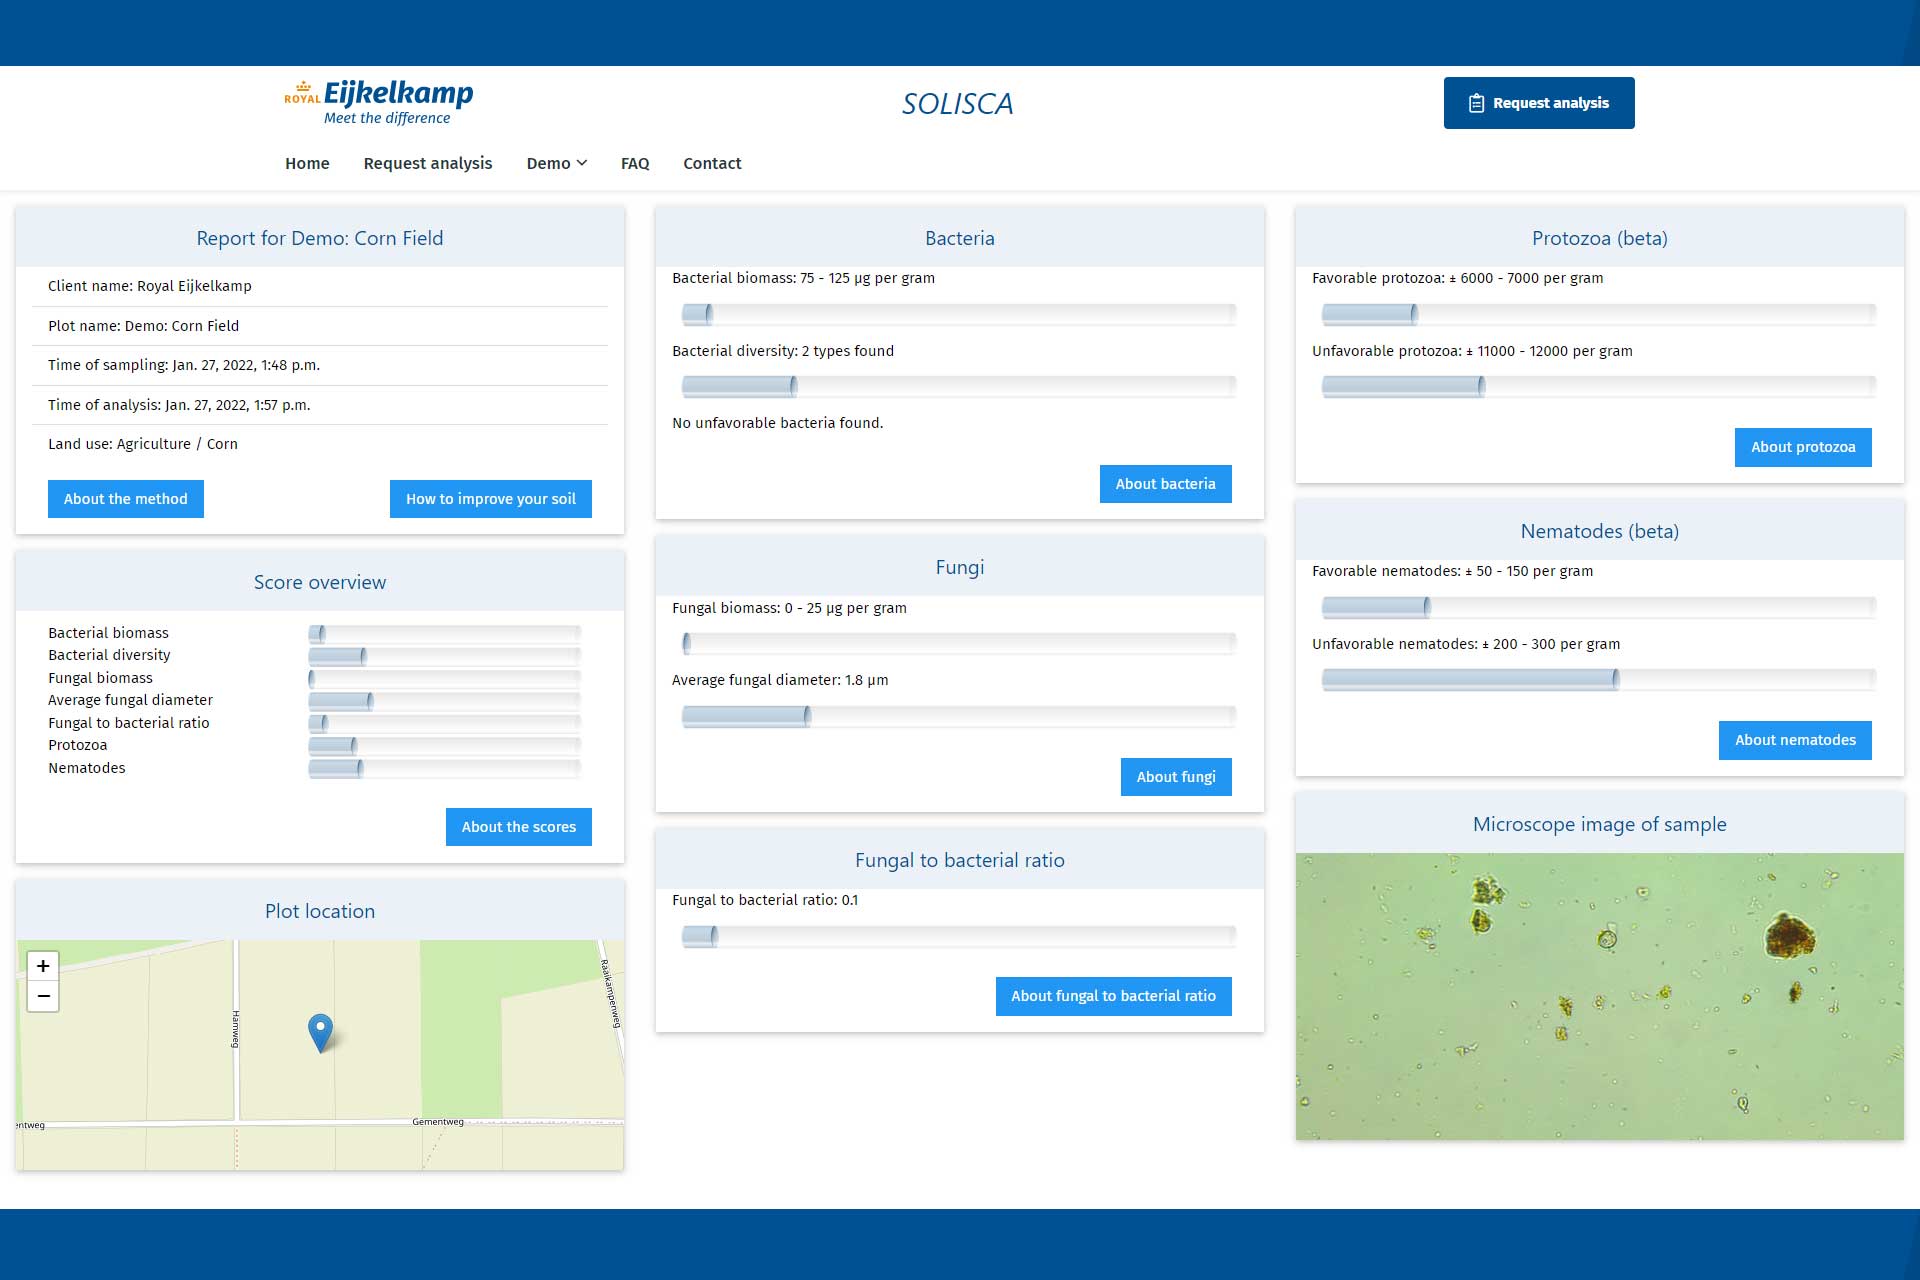The image size is (1920, 1280).
Task: Click the About the method button
Action: (x=126, y=499)
